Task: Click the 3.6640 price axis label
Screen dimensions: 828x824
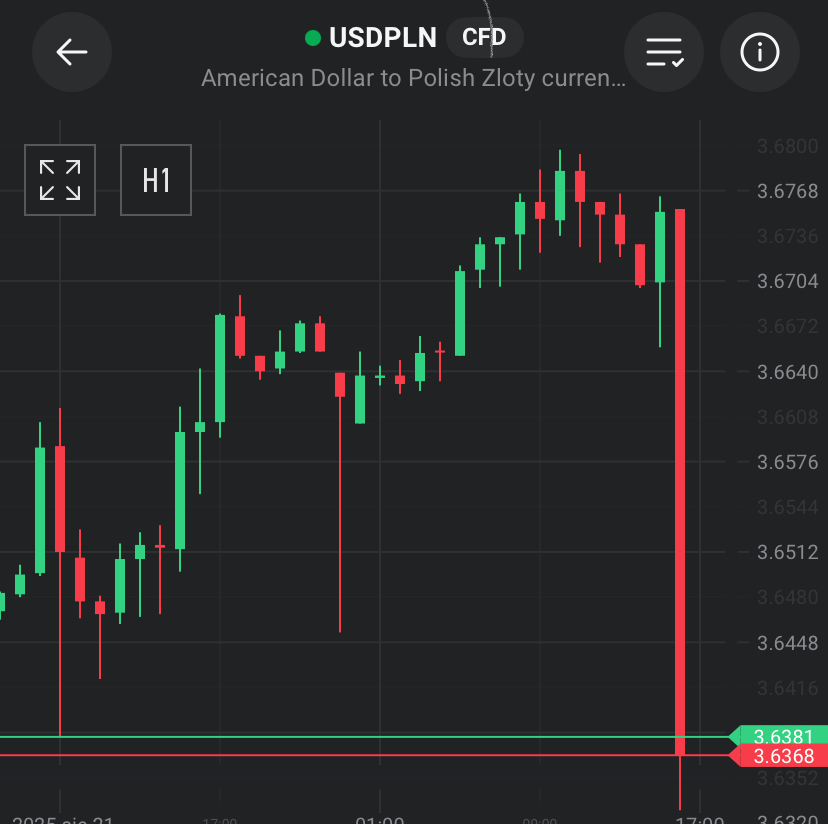Action: click(x=788, y=372)
